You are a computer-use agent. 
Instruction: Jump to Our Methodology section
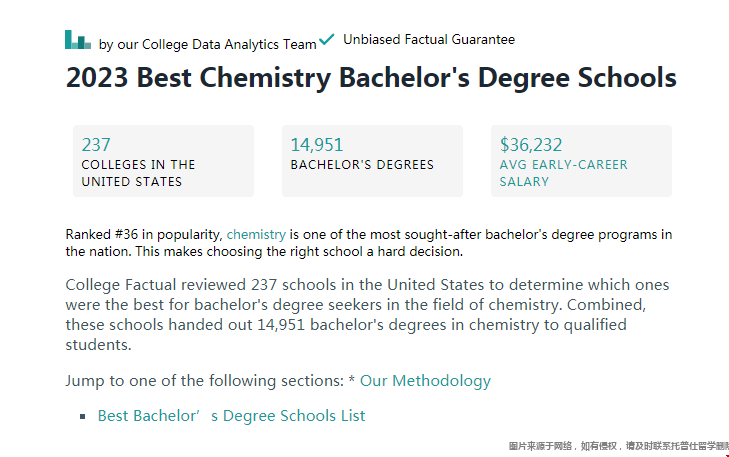425,381
